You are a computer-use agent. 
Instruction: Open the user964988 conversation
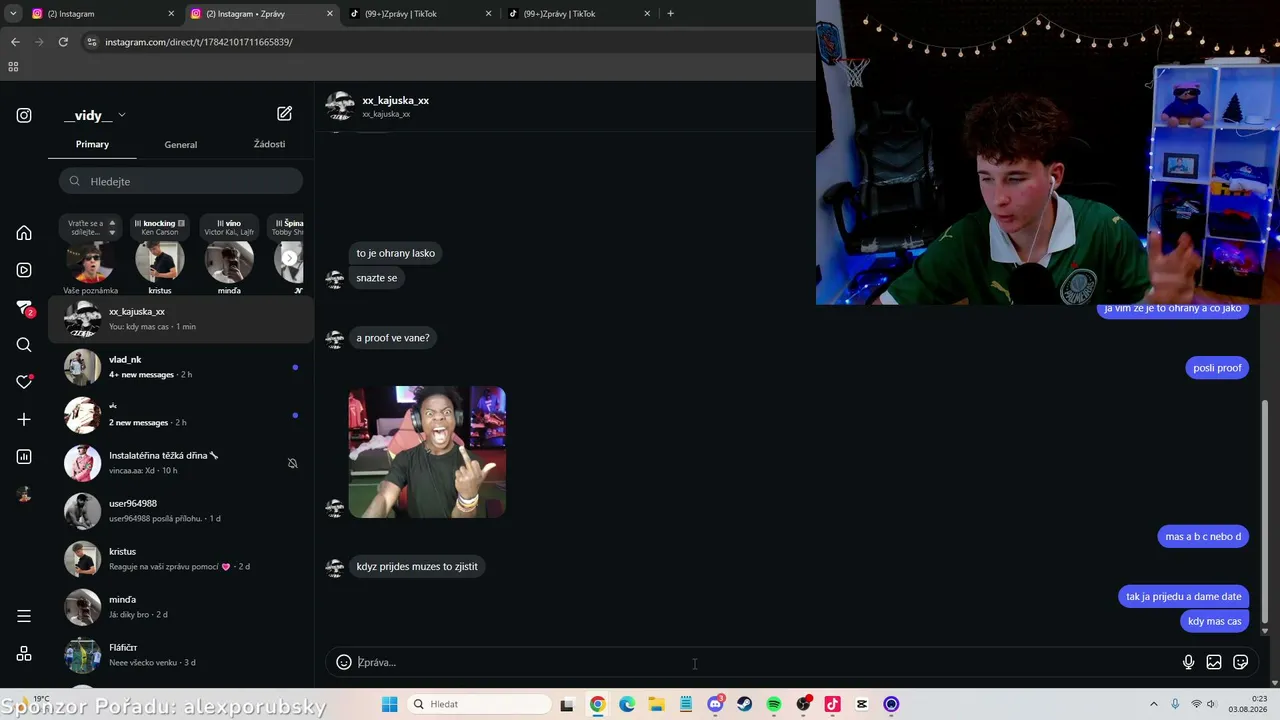(181, 511)
